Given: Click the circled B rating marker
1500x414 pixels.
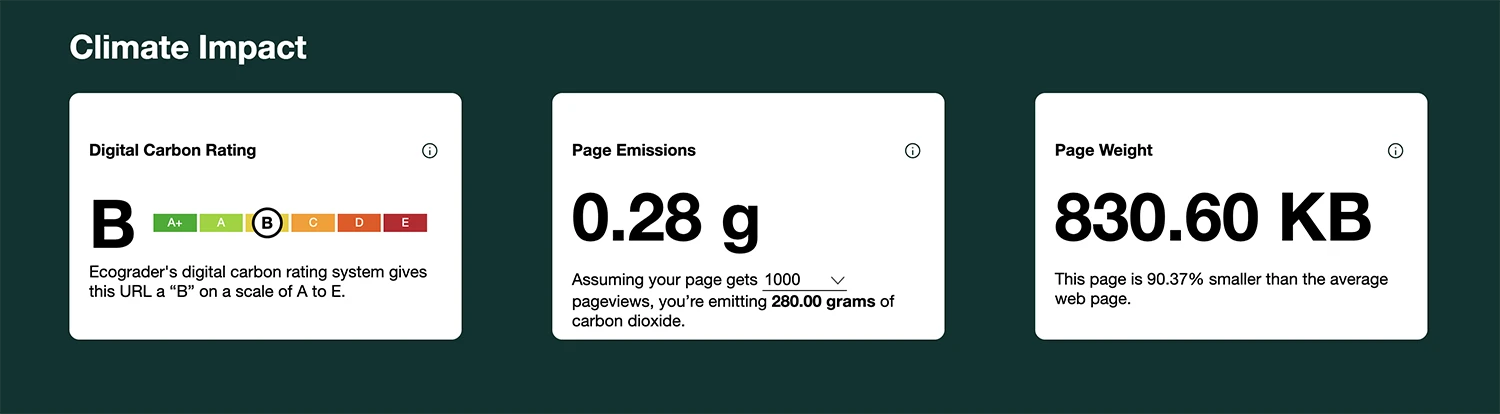Looking at the screenshot, I should pos(267,223).
